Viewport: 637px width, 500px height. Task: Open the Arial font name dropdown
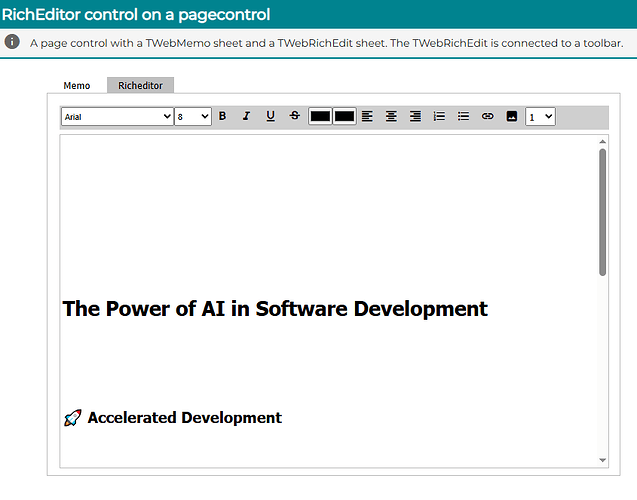point(117,116)
